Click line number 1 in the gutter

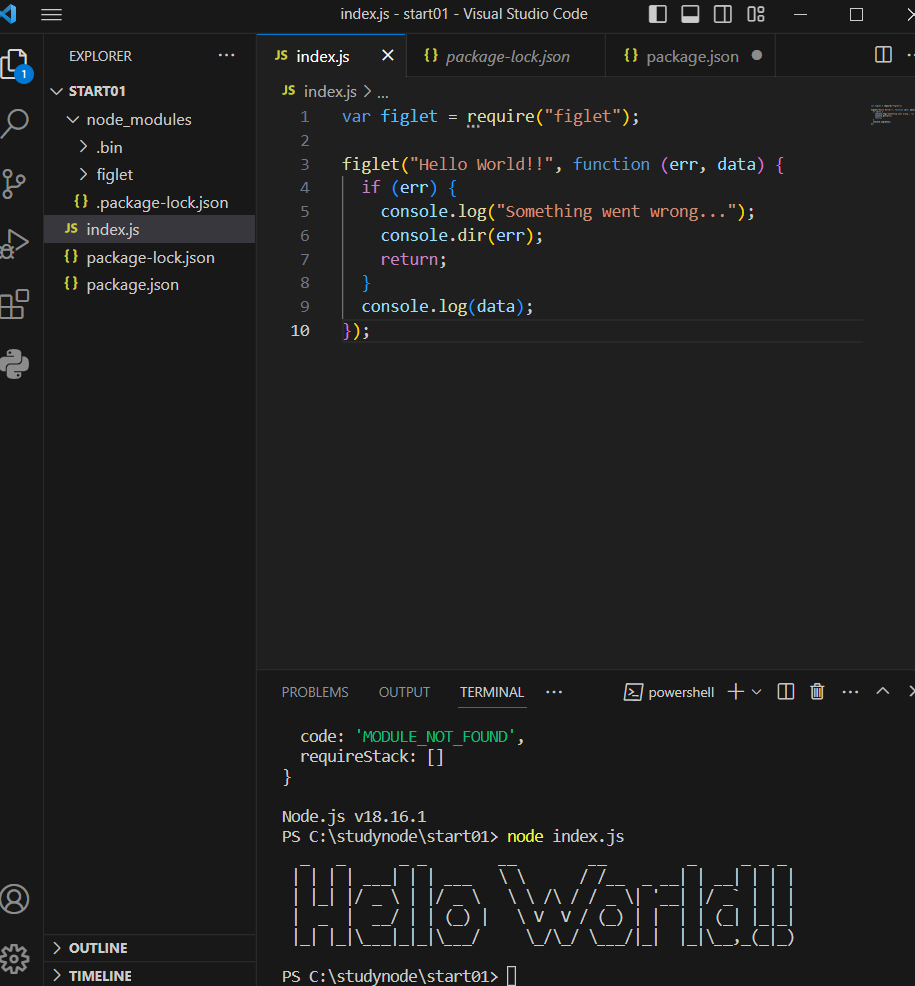coord(304,116)
